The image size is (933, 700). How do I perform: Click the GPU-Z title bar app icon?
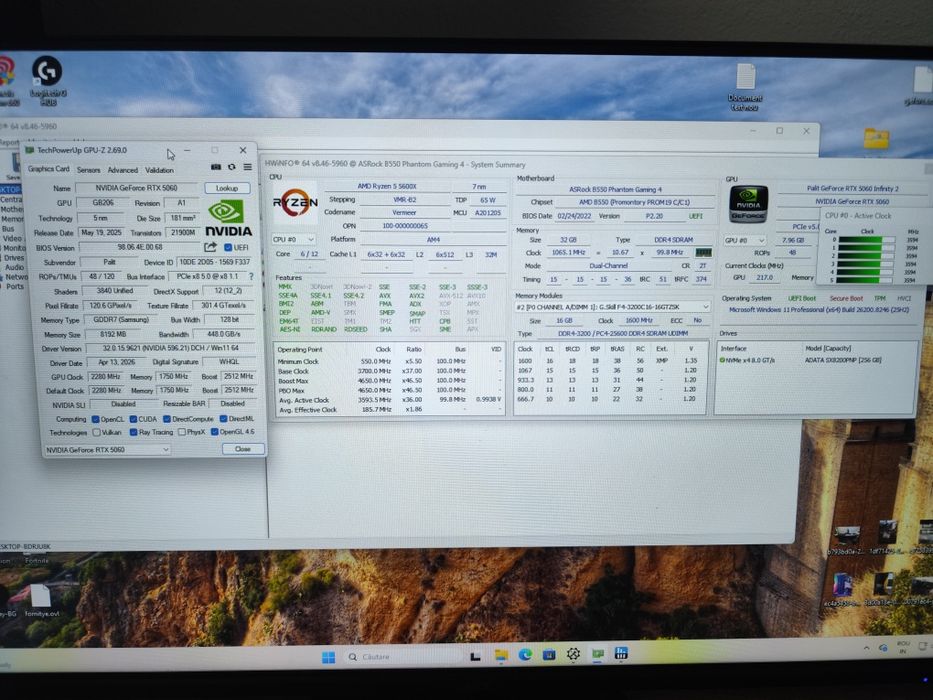click(x=29, y=151)
